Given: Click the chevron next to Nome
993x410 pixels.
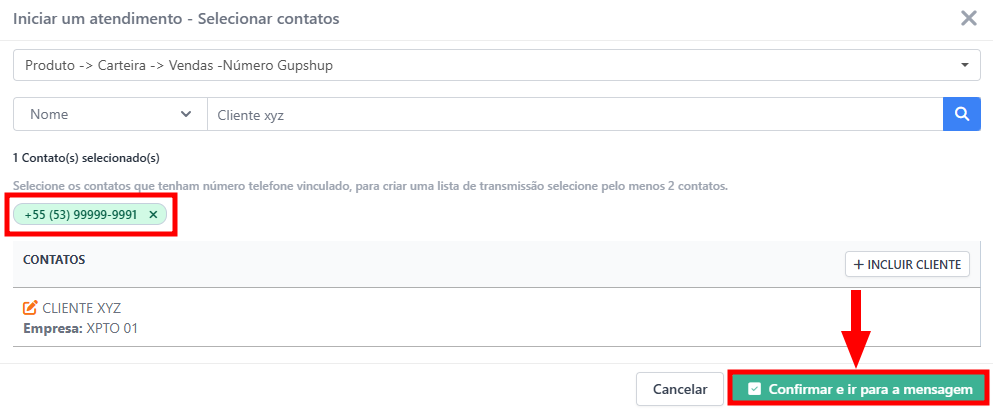Looking at the screenshot, I should tap(186, 114).
